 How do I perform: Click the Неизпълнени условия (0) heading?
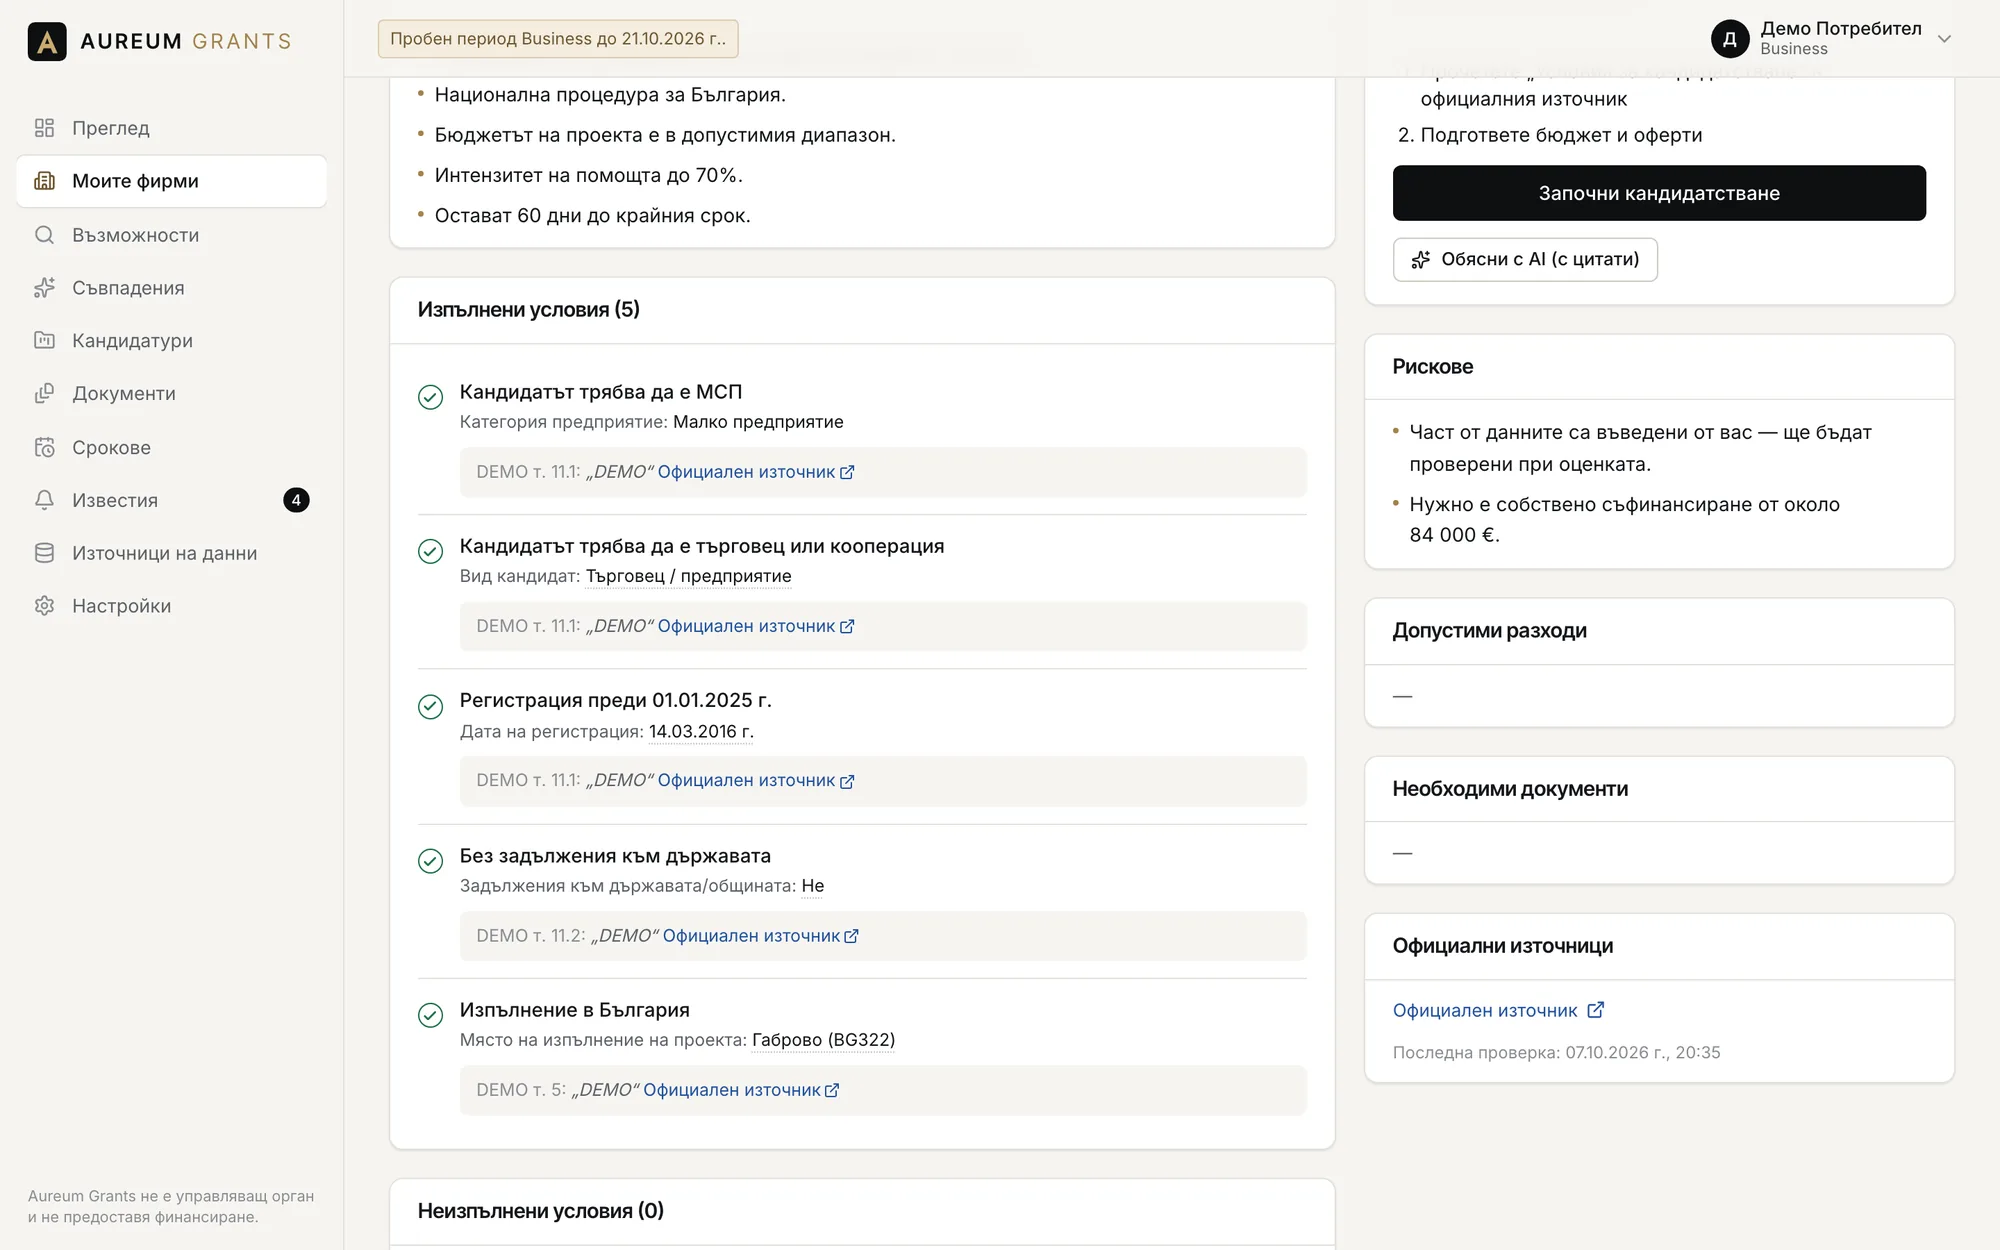coord(541,1211)
